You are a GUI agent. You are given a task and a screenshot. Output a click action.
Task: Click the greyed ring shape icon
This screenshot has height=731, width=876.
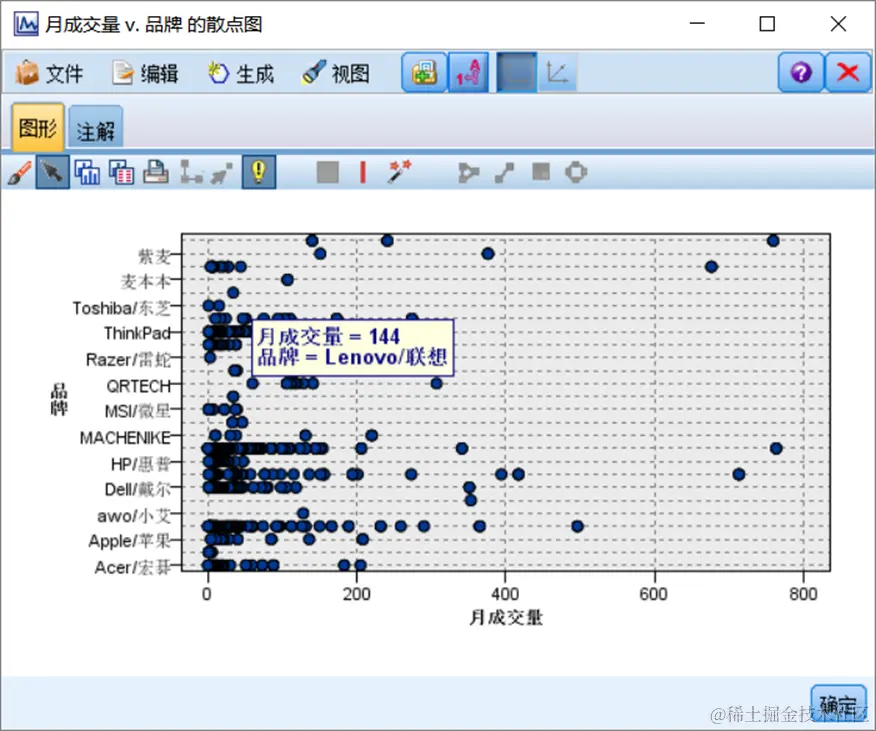pos(576,172)
